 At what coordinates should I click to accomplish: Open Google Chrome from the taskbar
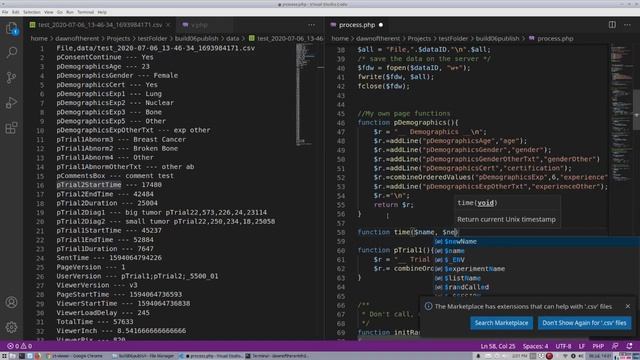(x=76, y=356)
